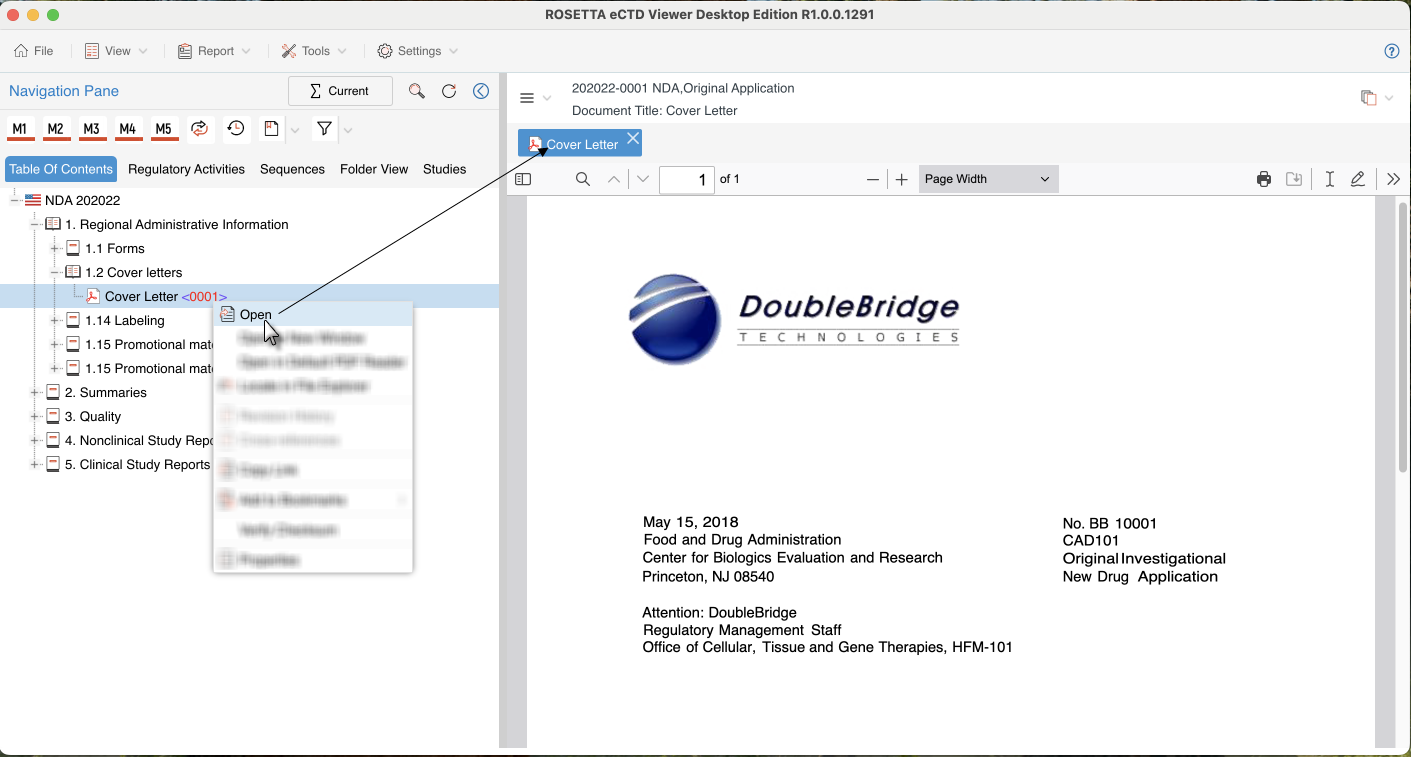The height and width of the screenshot is (757, 1411).
Task: Click the refresh icon in Navigation Pane
Action: coord(449,91)
